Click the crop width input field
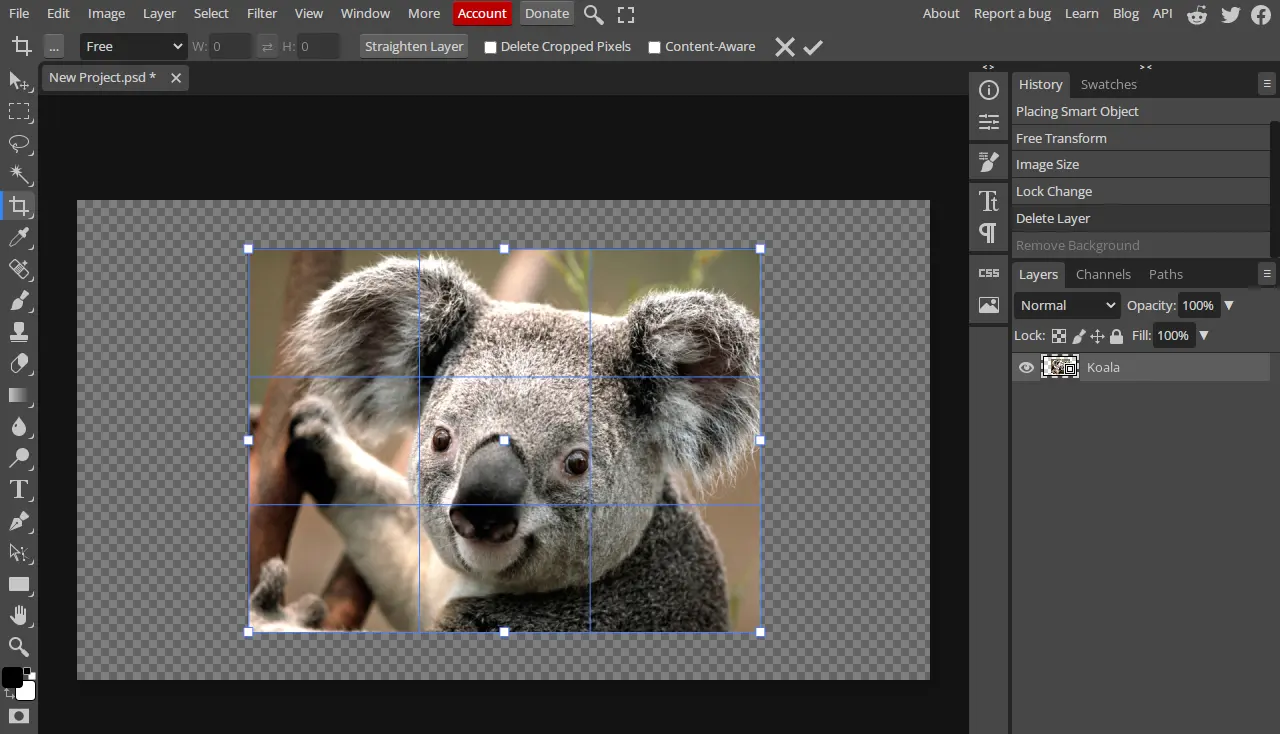Screen dimensions: 1280x734 (229, 47)
